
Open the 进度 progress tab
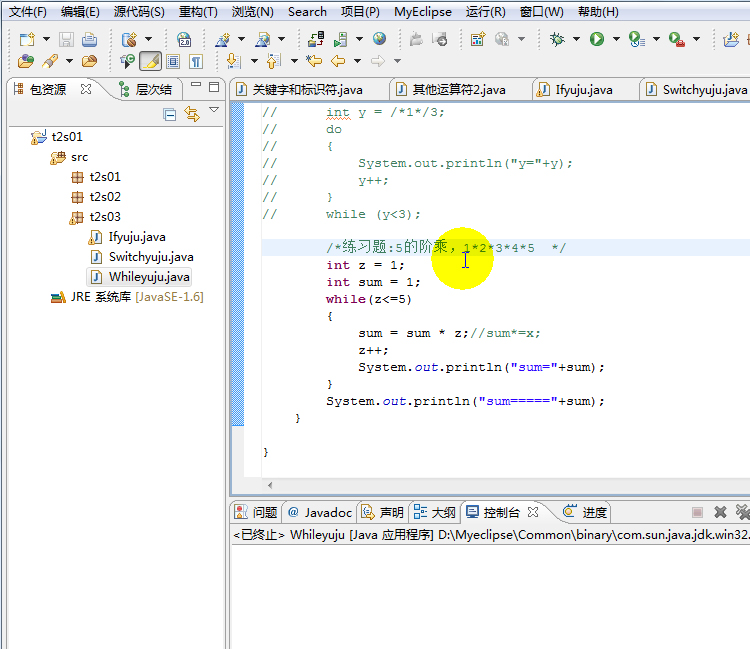[x=585, y=512]
